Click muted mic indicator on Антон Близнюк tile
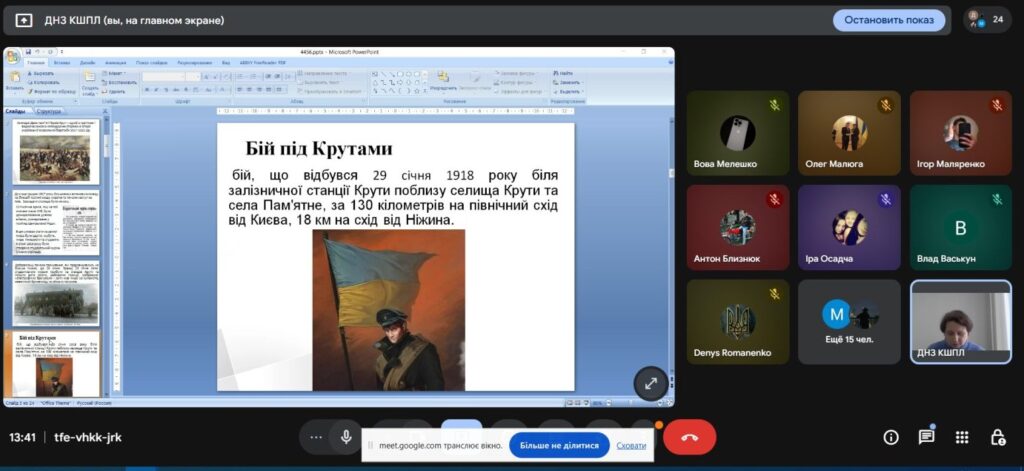This screenshot has width=1024, height=471. click(x=774, y=199)
